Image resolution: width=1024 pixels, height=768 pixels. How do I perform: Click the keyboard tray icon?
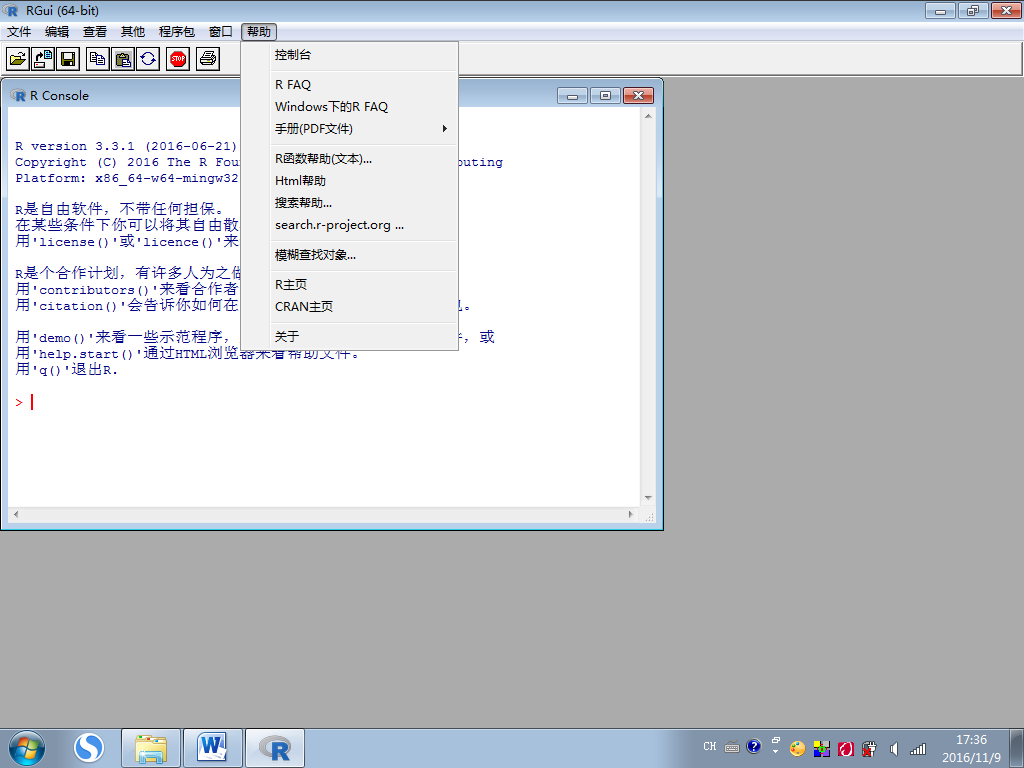[x=732, y=747]
